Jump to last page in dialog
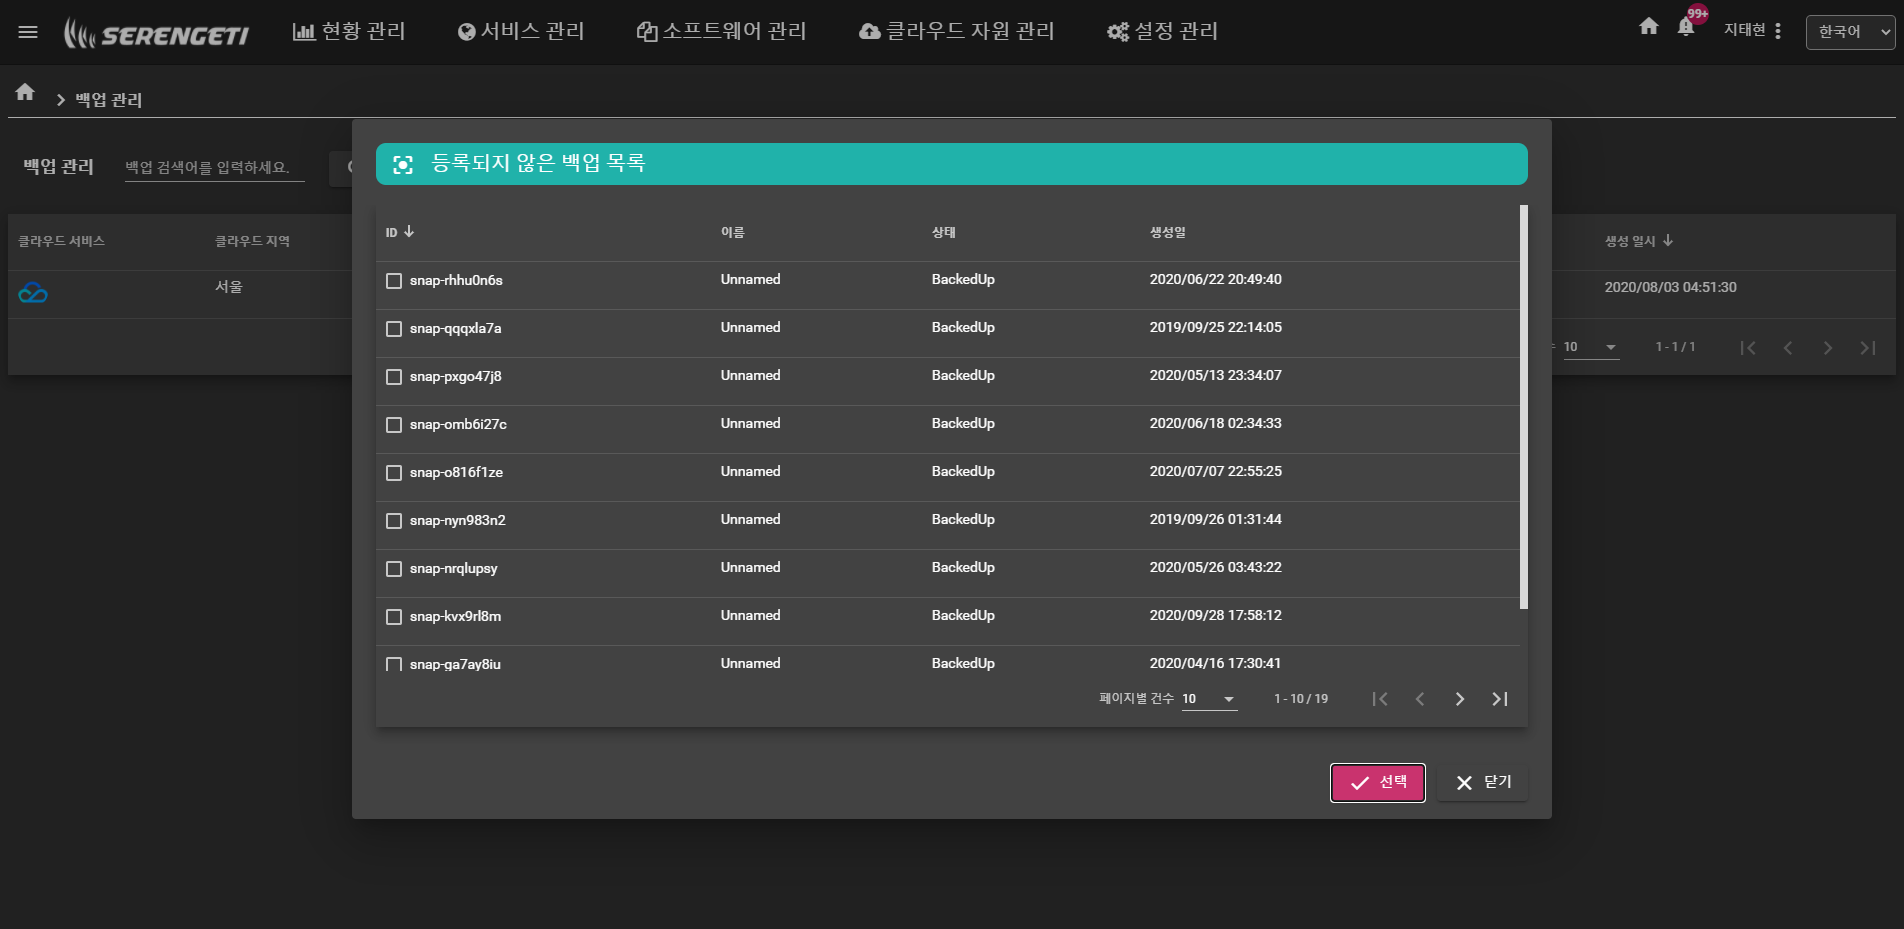The image size is (1904, 929). click(x=1499, y=699)
